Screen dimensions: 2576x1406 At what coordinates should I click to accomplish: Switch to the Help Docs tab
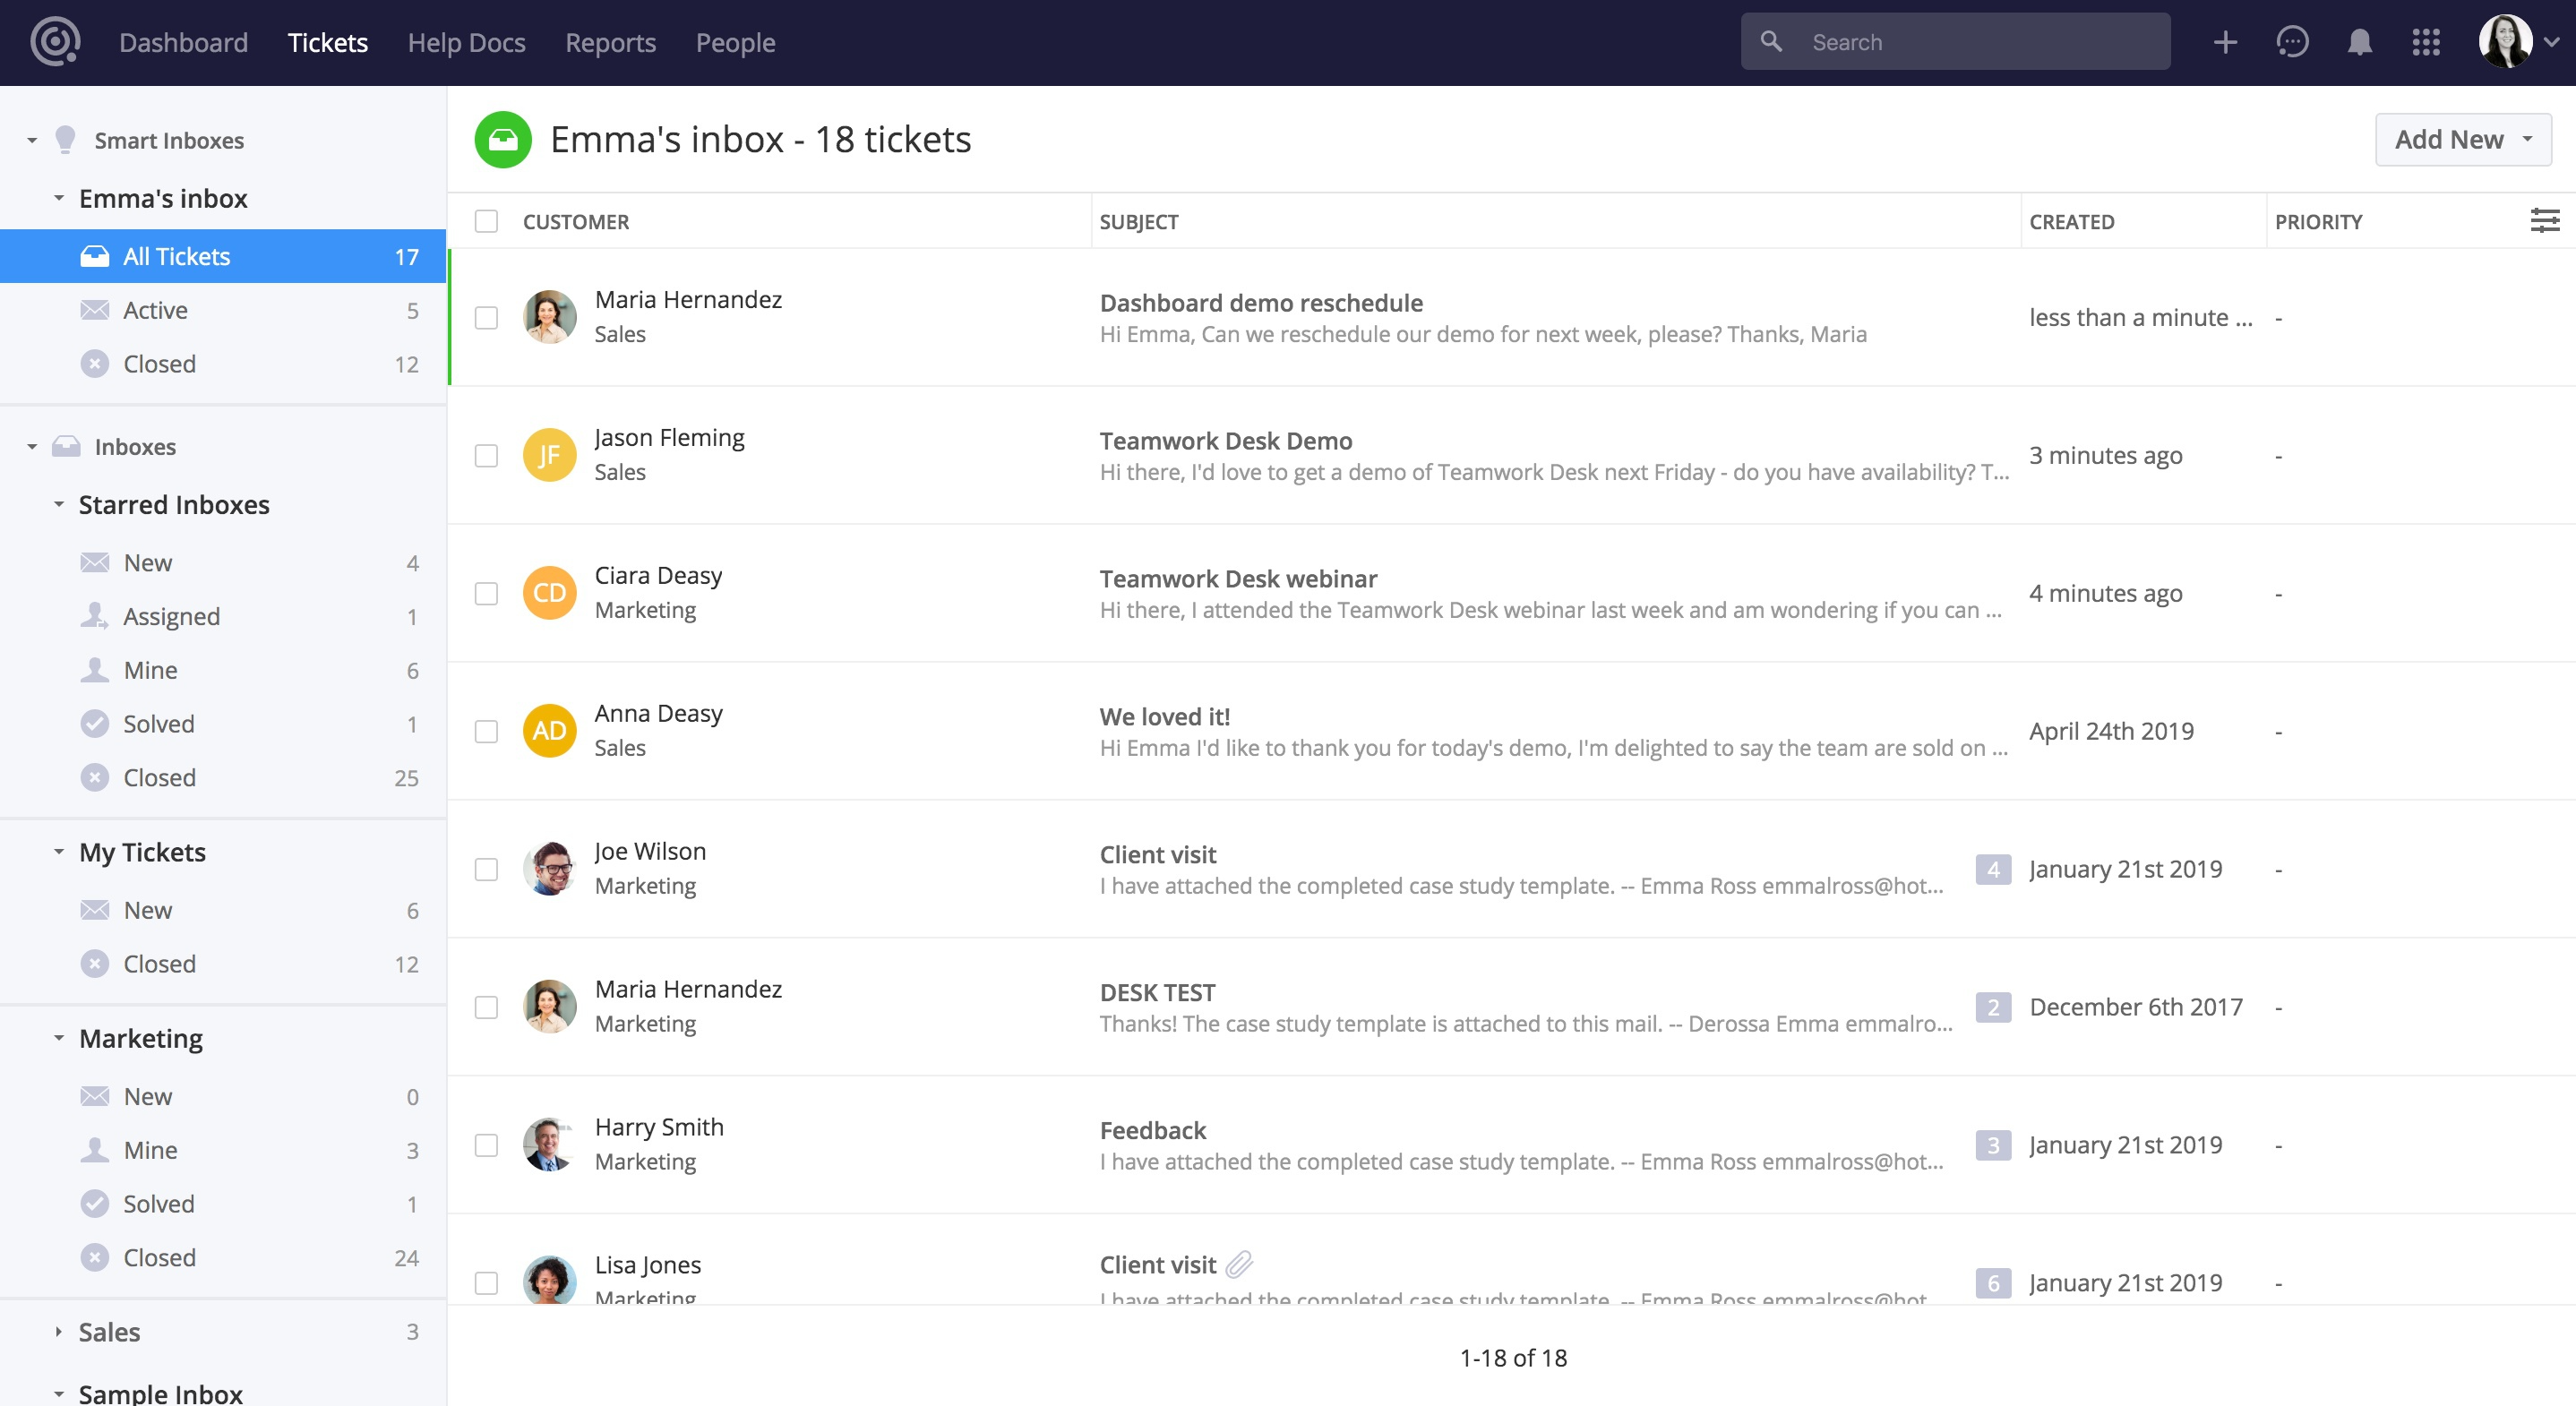tap(466, 42)
